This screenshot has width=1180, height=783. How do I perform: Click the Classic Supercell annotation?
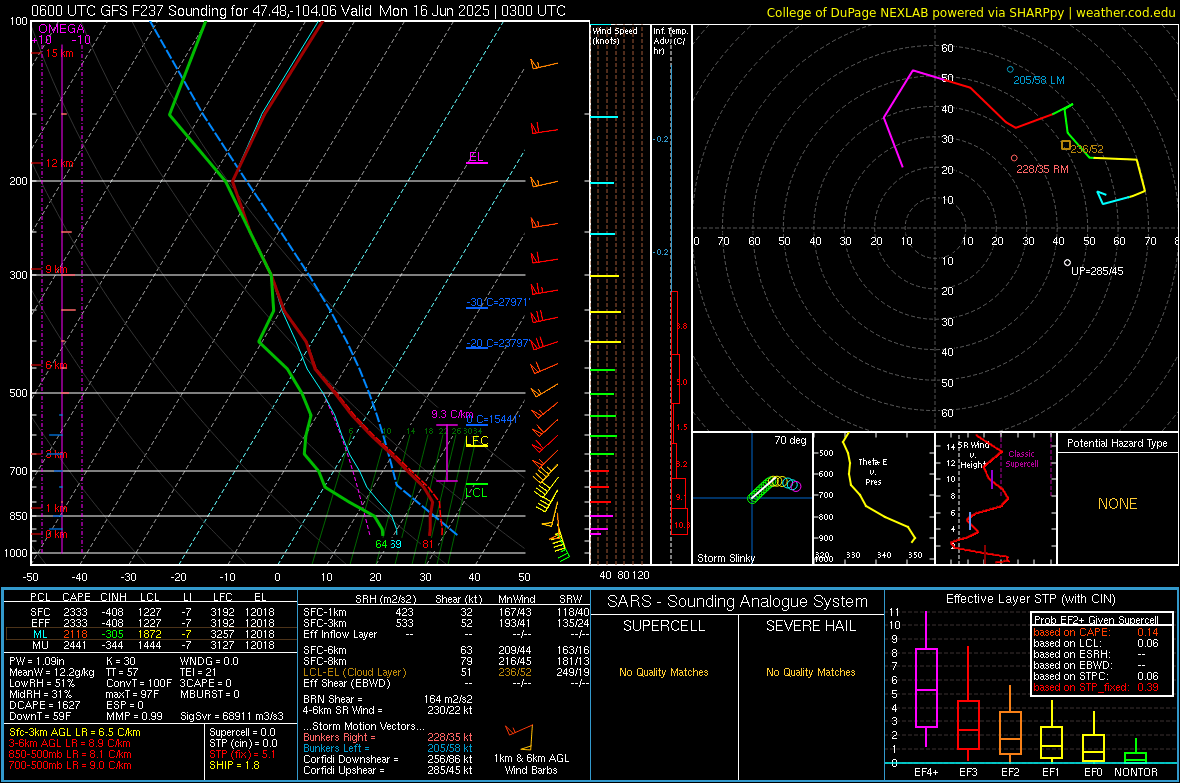pyautogui.click(x=1021, y=459)
